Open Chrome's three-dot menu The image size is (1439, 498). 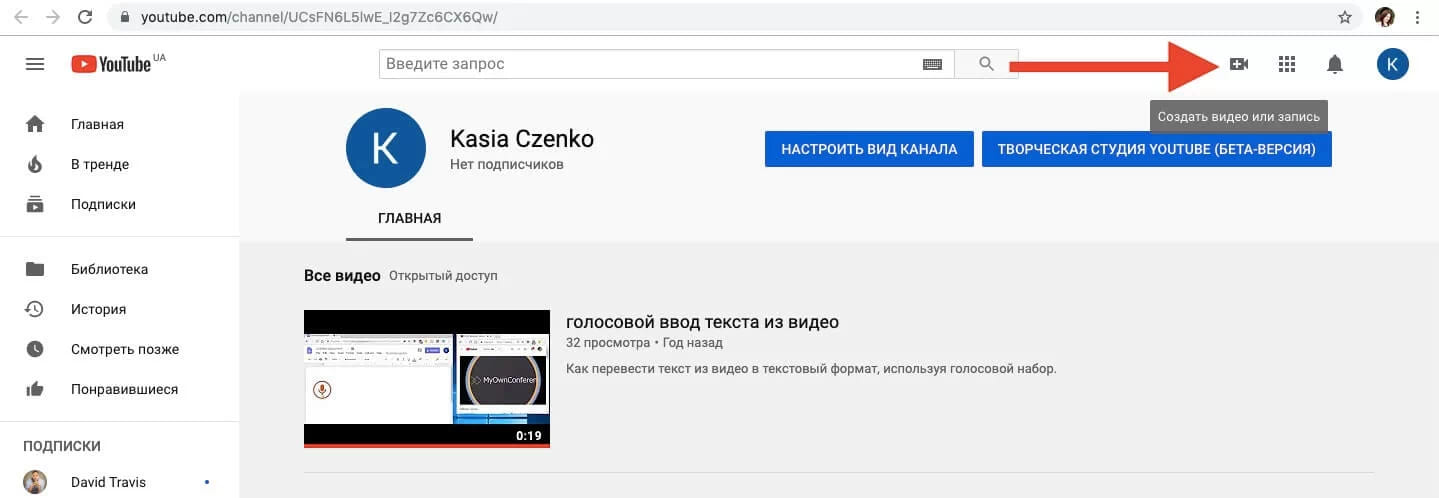coord(1417,17)
